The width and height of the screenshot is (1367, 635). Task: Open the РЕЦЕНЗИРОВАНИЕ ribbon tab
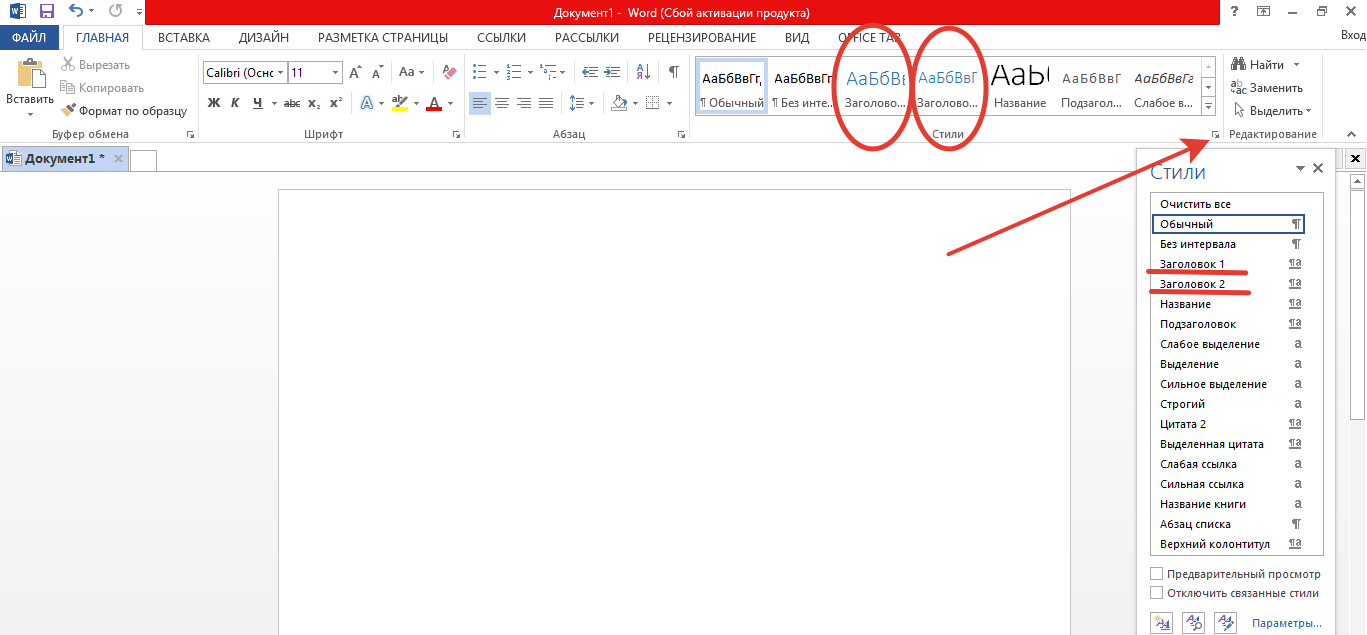pos(701,38)
